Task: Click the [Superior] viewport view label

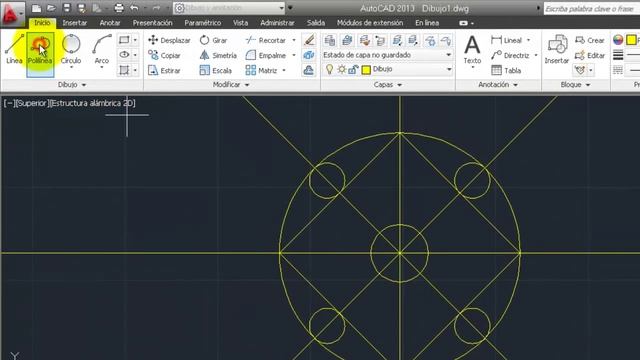Action: pos(33,103)
